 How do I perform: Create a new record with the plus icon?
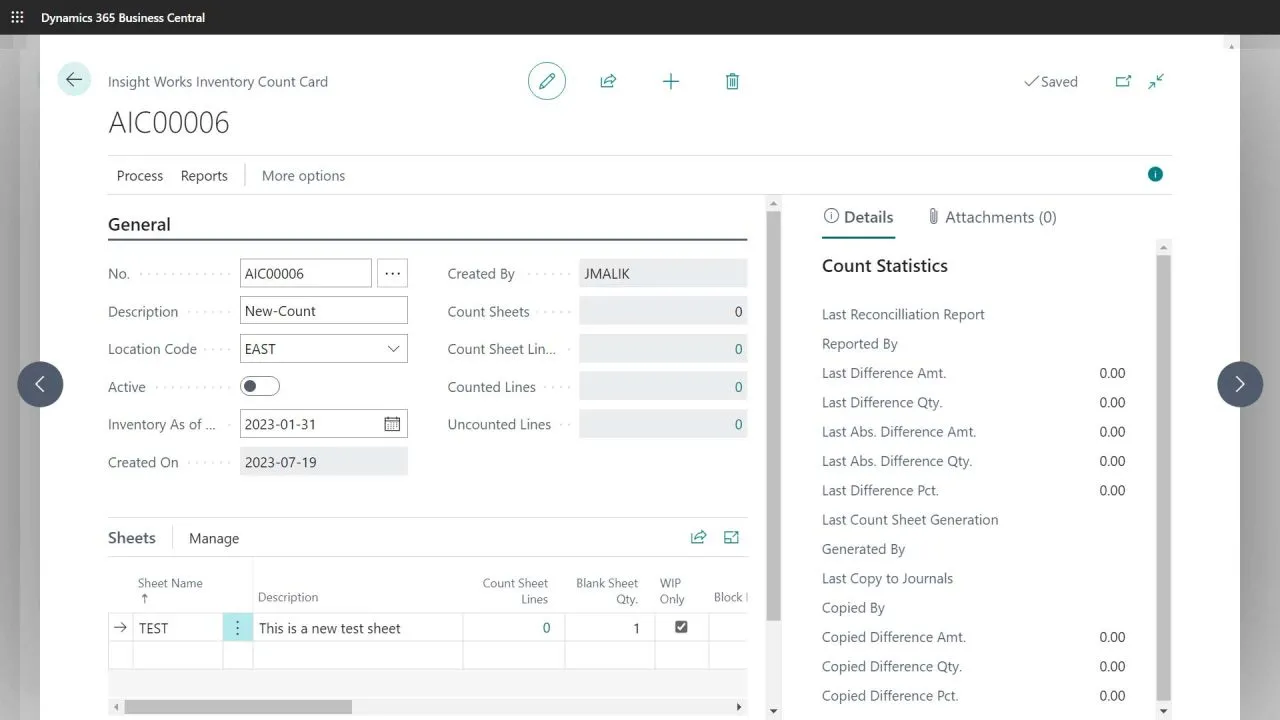tap(670, 81)
